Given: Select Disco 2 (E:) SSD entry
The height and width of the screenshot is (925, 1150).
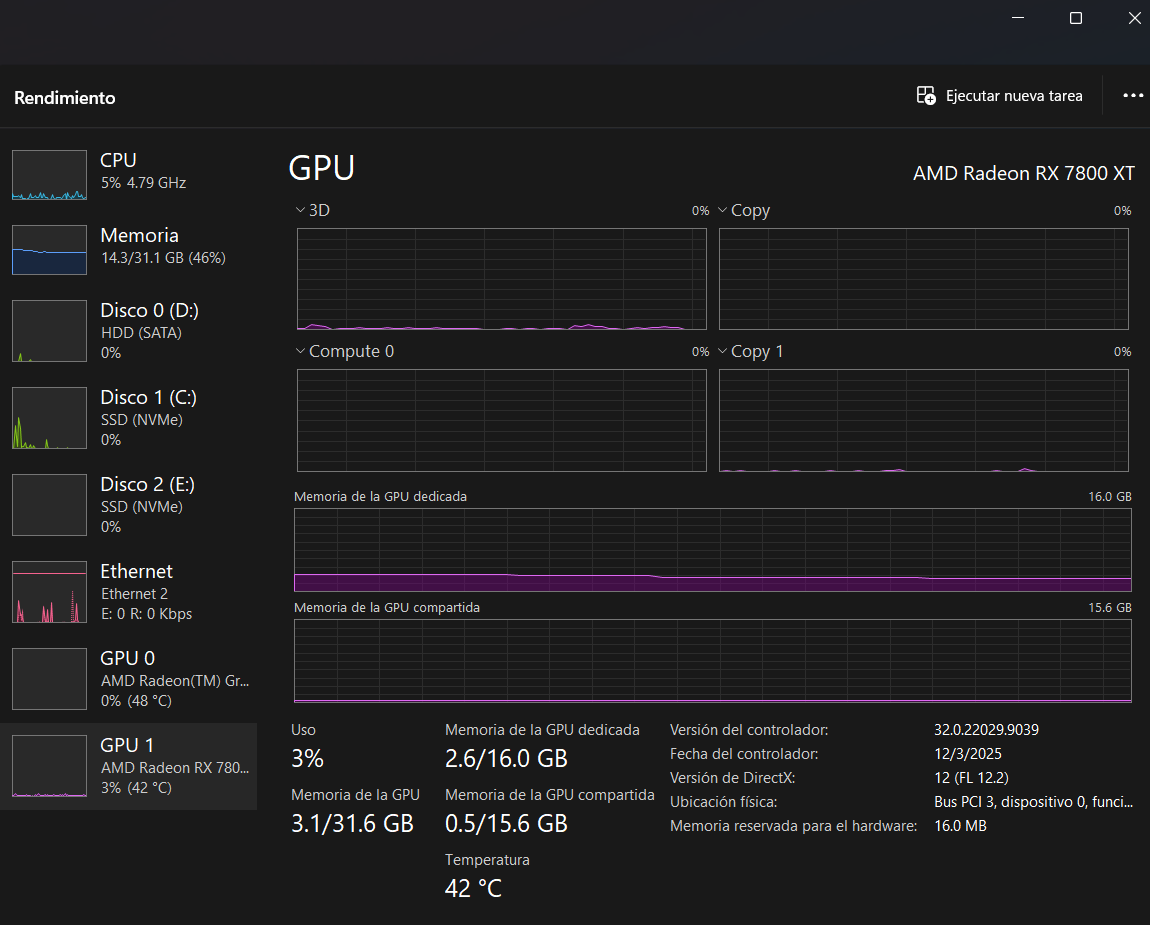Looking at the screenshot, I should [x=141, y=505].
